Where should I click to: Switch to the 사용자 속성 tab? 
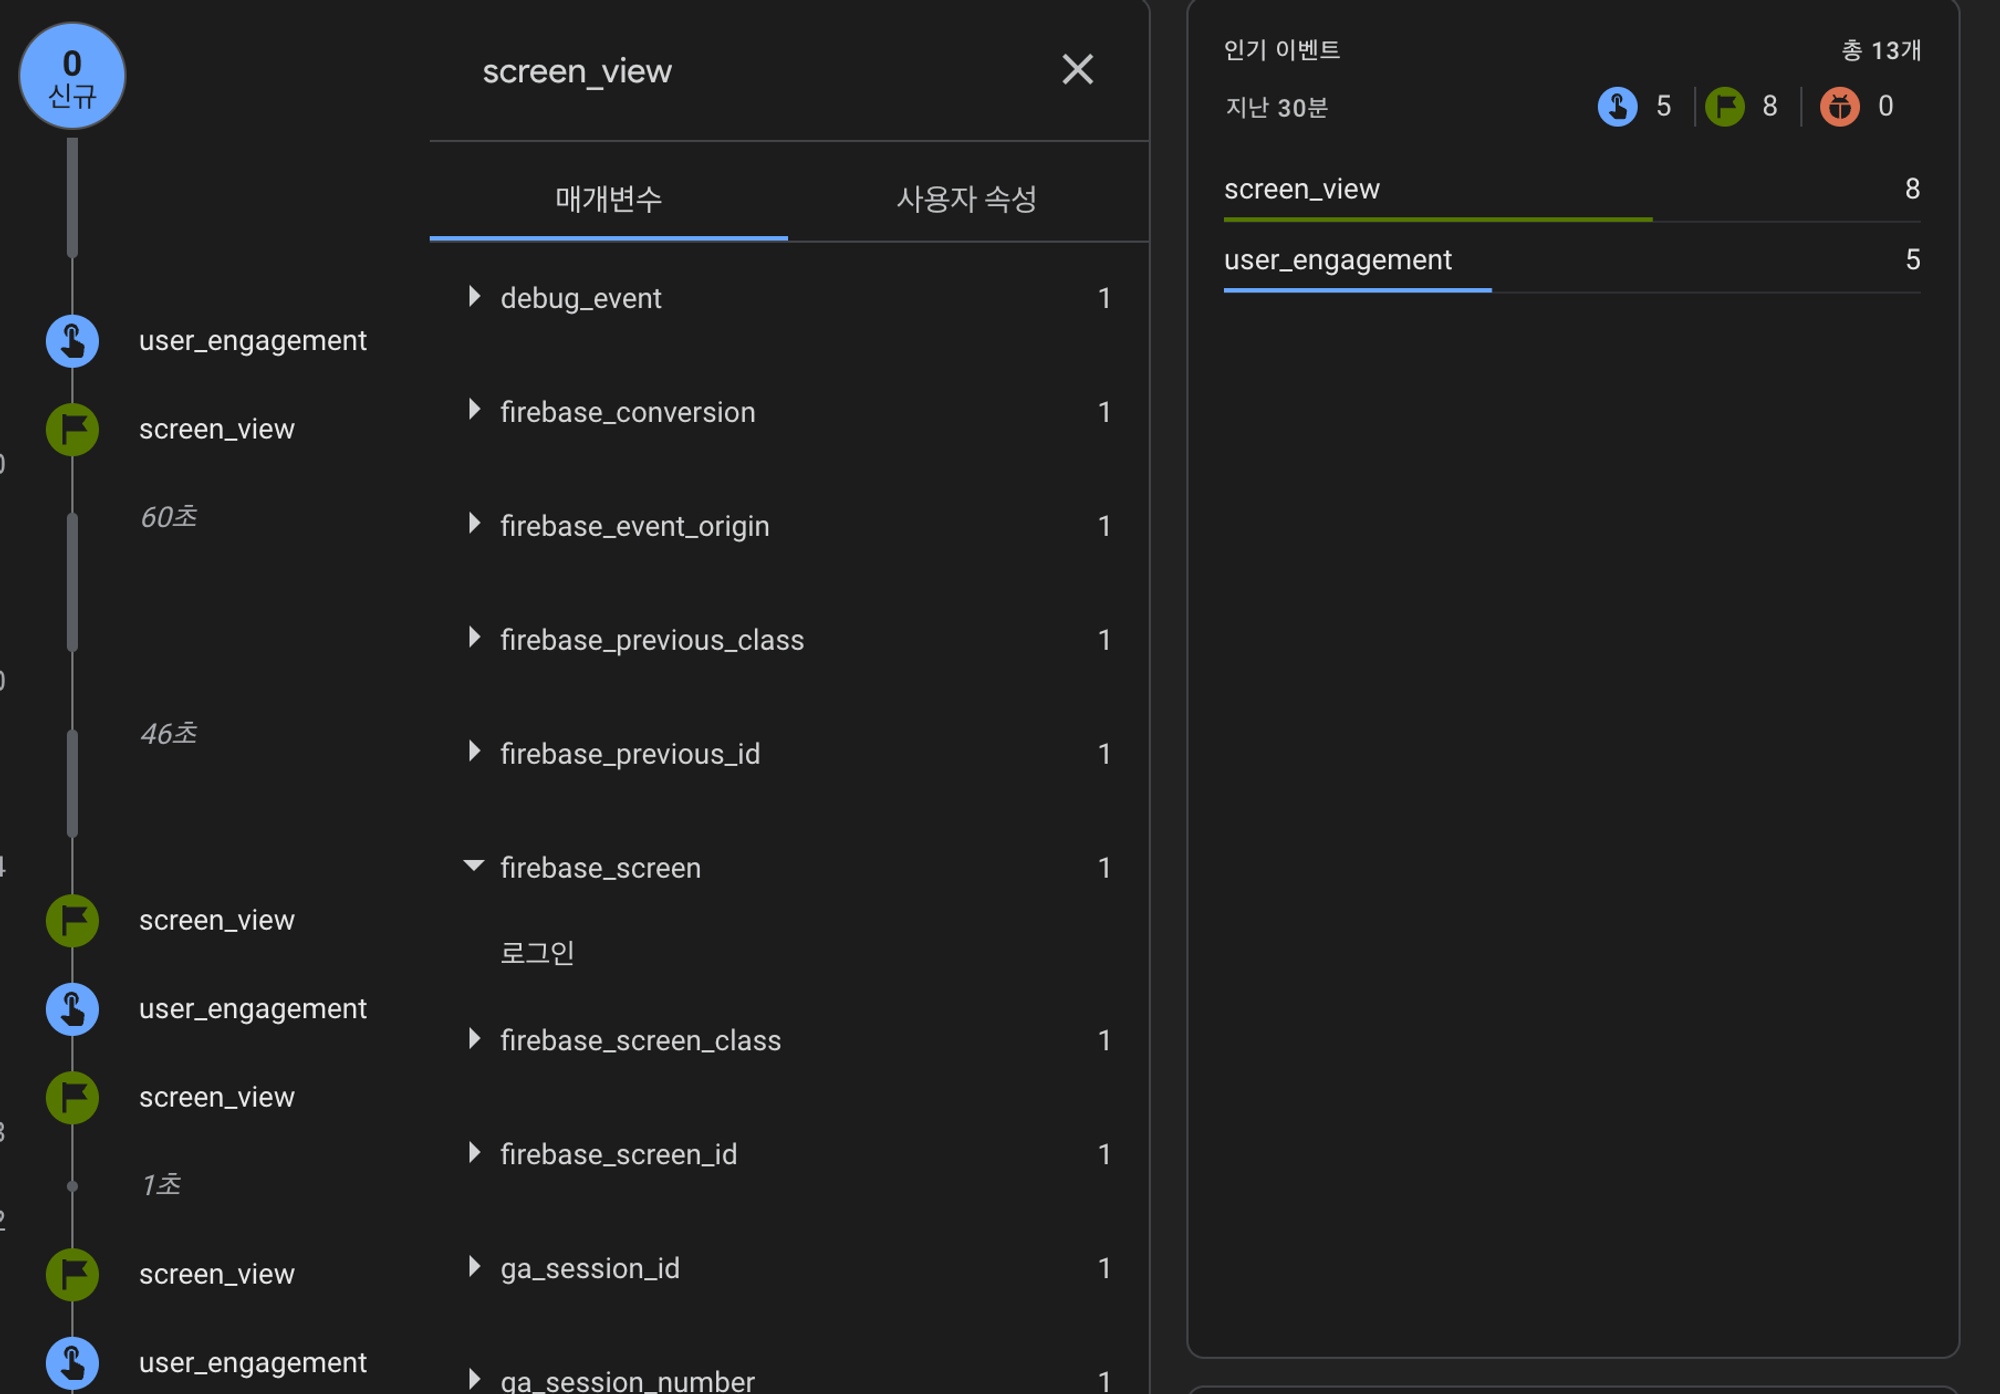coord(966,199)
